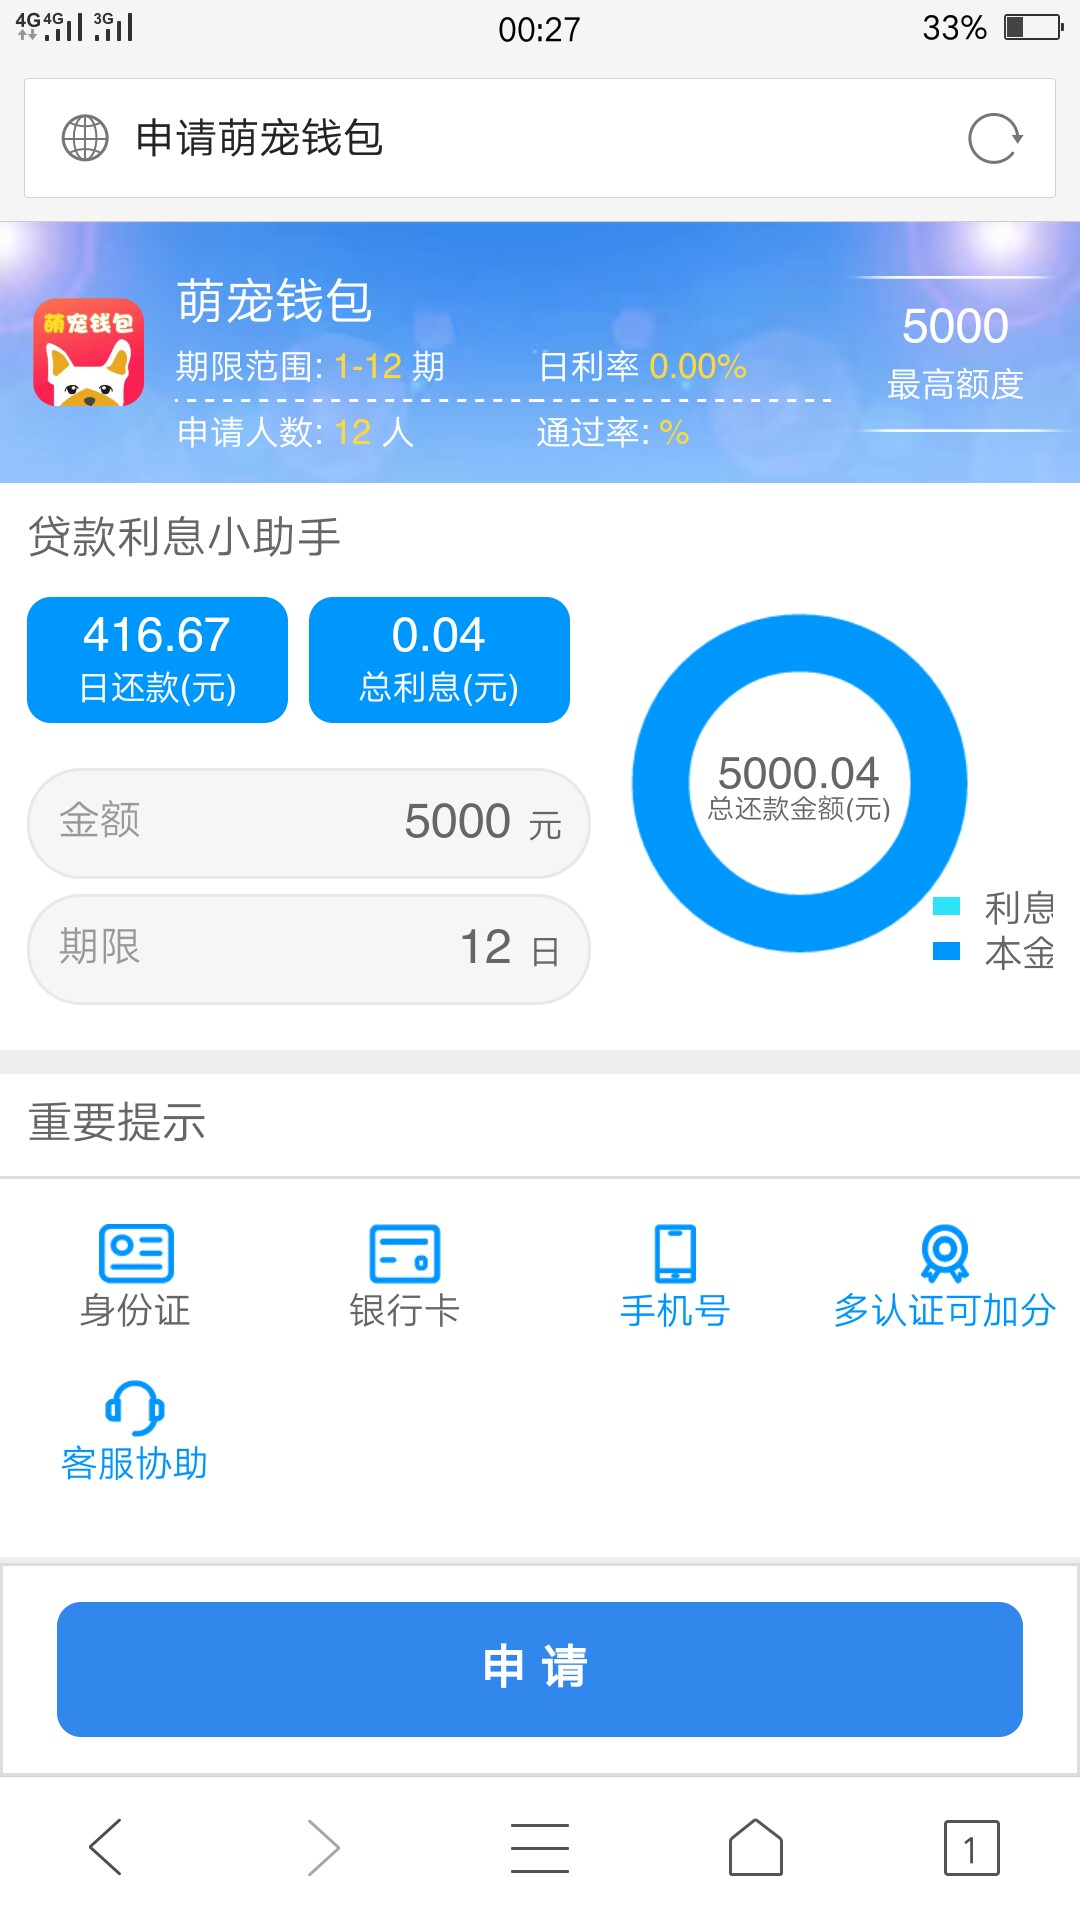Screen dimensions: 1080x1920
Task: Tap the 3G signal strength indicator
Action: (x=113, y=27)
